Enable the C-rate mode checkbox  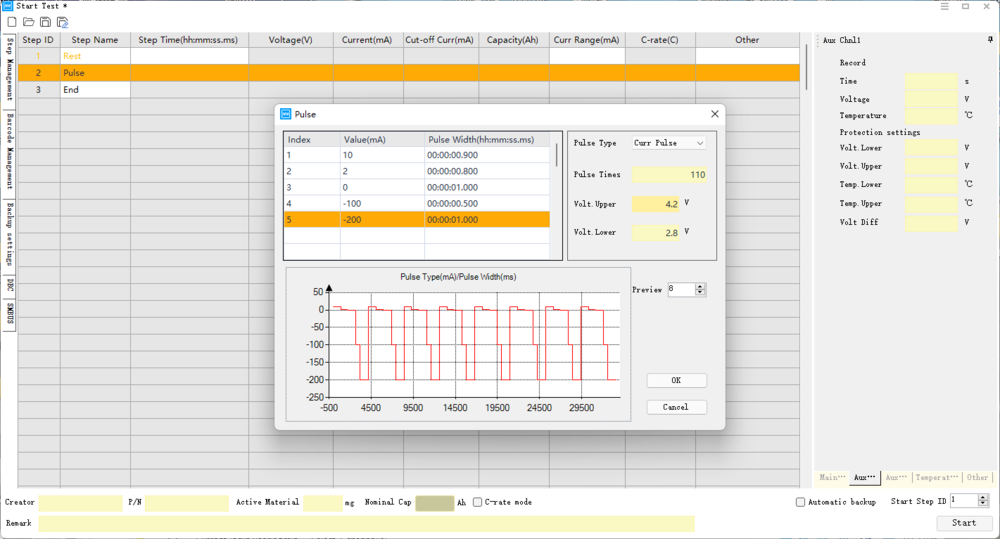coord(478,502)
